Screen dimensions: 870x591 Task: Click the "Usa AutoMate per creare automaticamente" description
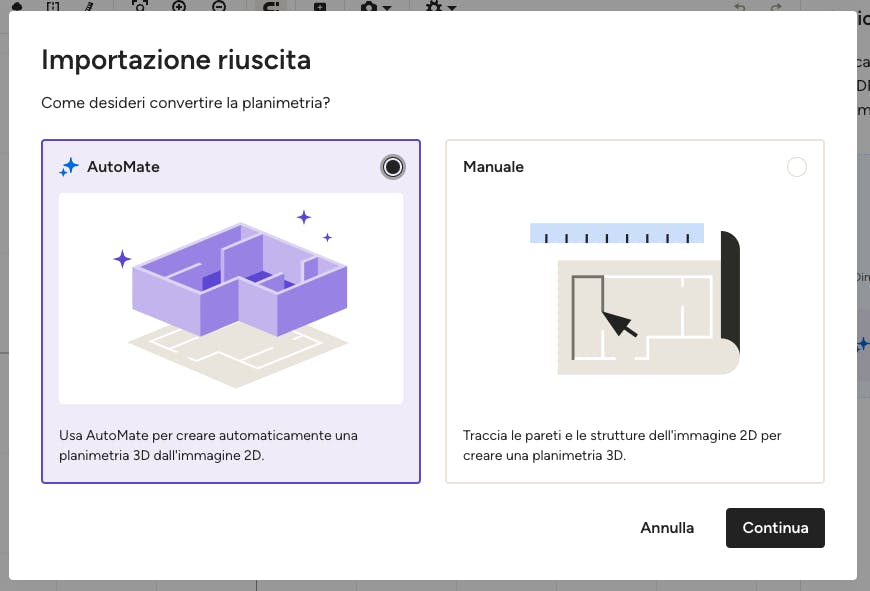pos(208,445)
